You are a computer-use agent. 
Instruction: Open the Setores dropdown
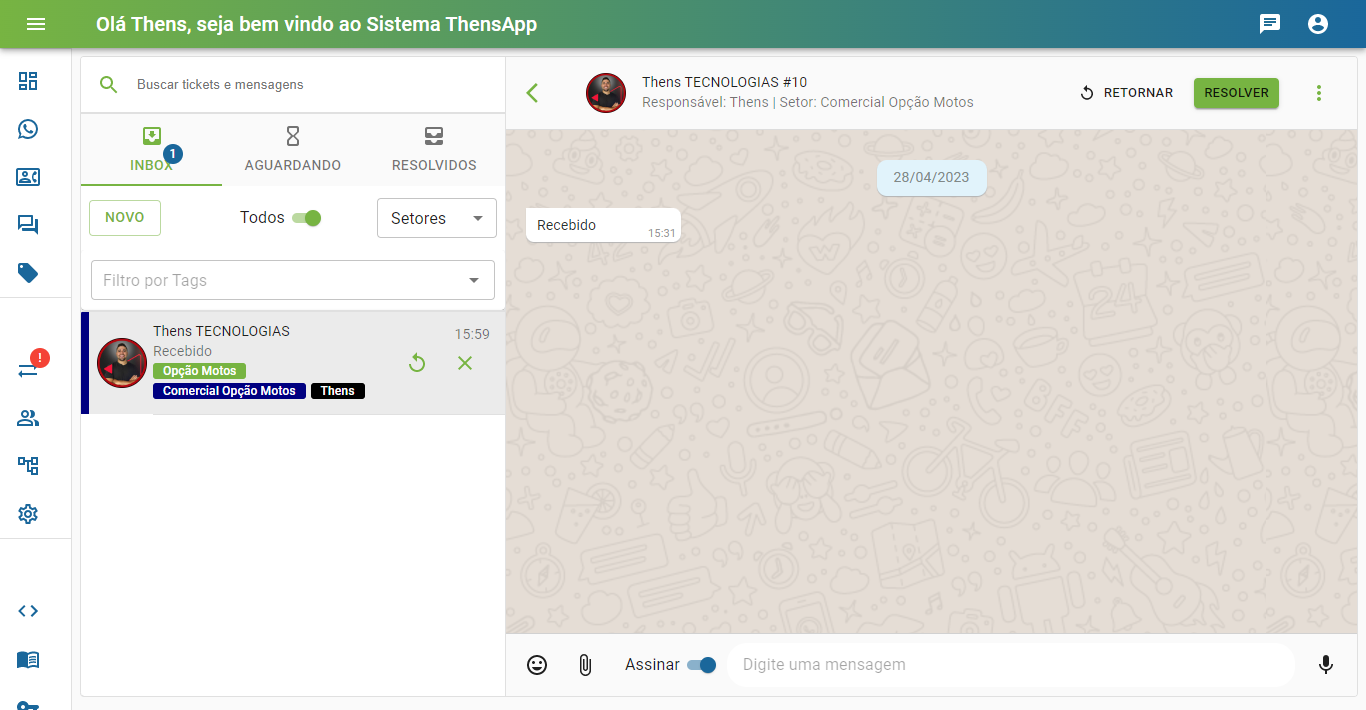point(436,218)
